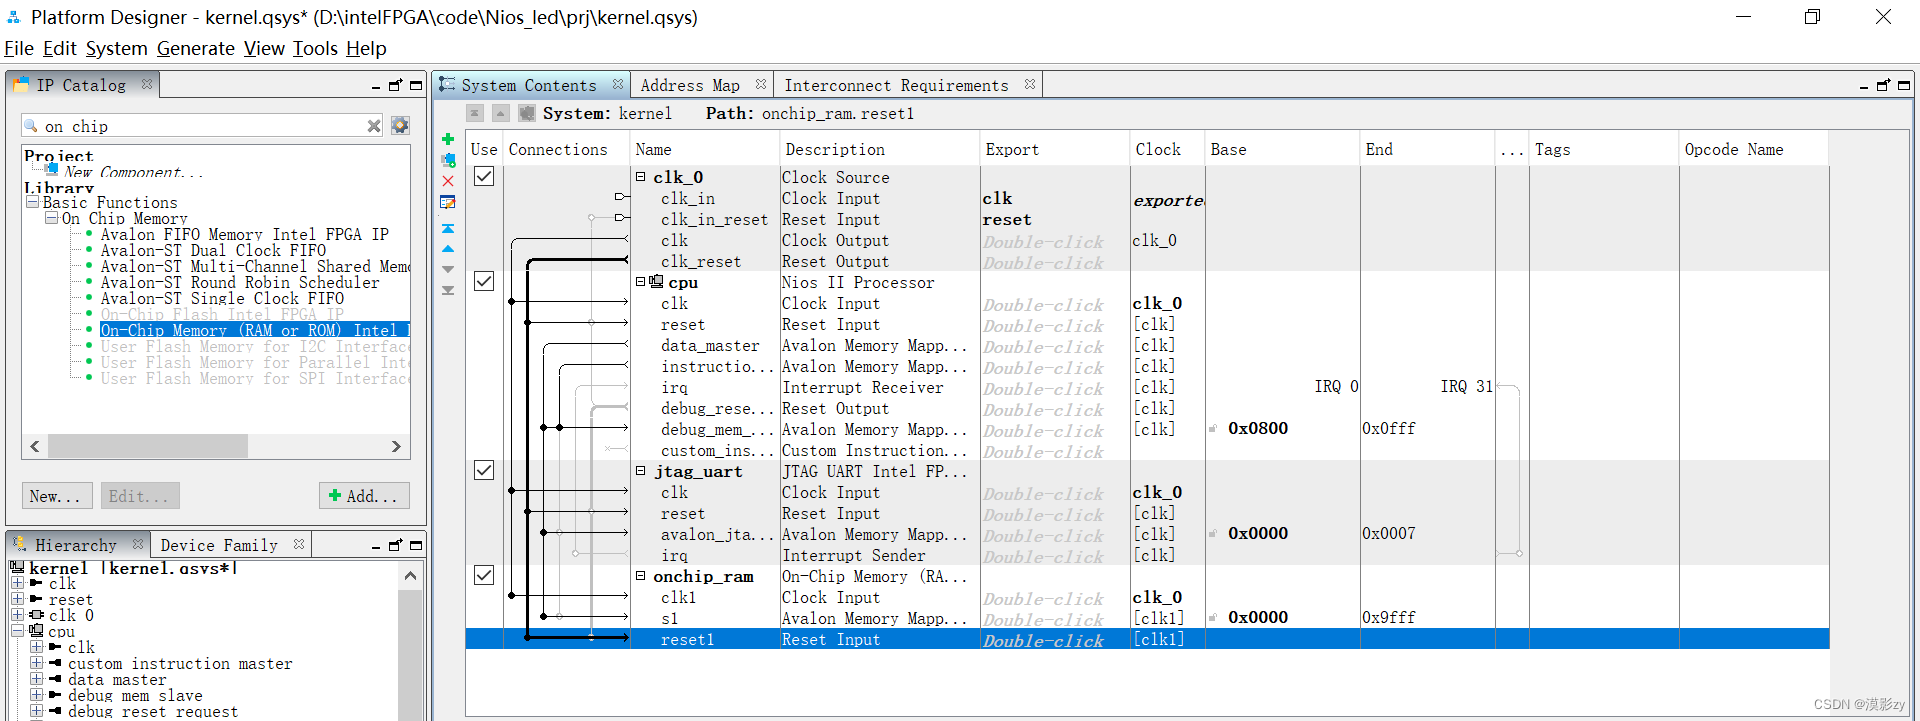
Task: Click the IP Catalog scroll right arrow
Action: pos(396,446)
